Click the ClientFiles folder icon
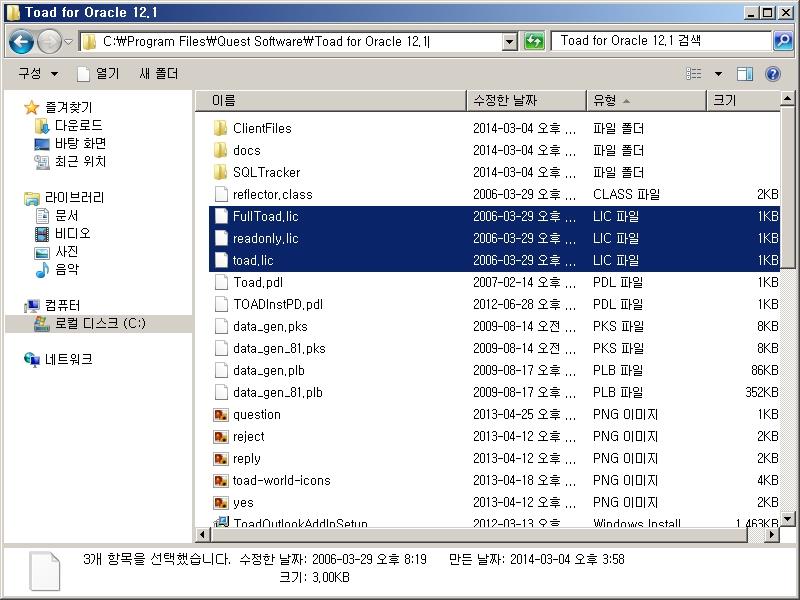The image size is (800, 600). coord(221,128)
